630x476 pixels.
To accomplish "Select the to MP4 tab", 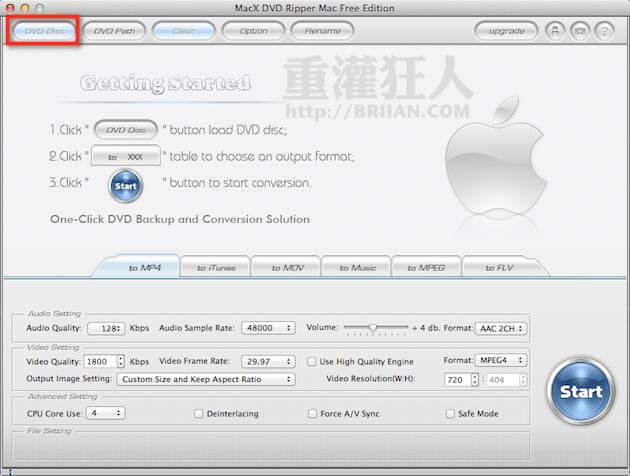I will (139, 267).
